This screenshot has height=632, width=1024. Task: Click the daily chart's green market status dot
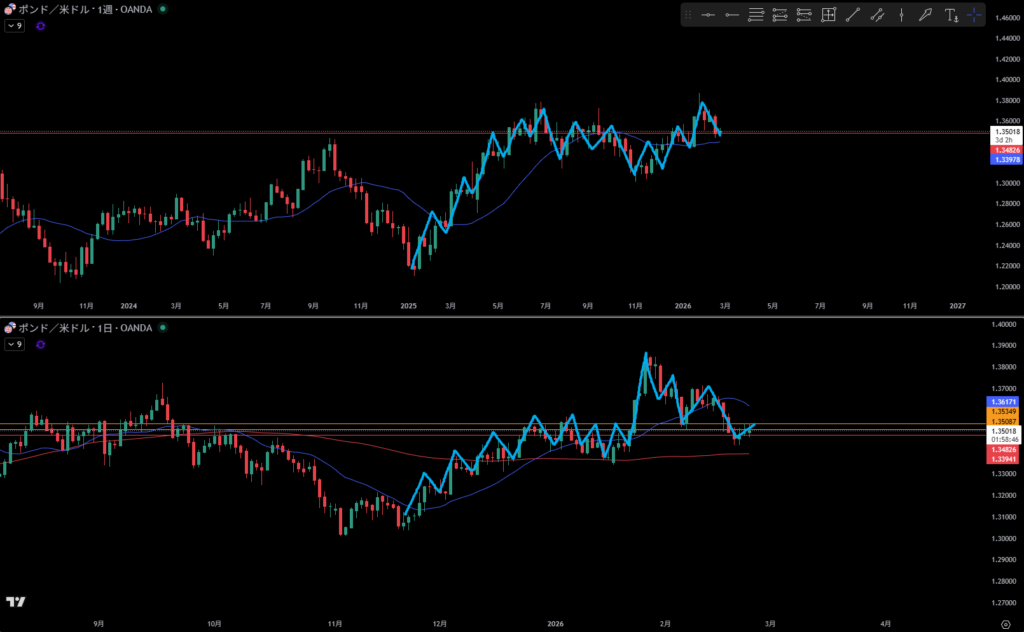(163, 327)
